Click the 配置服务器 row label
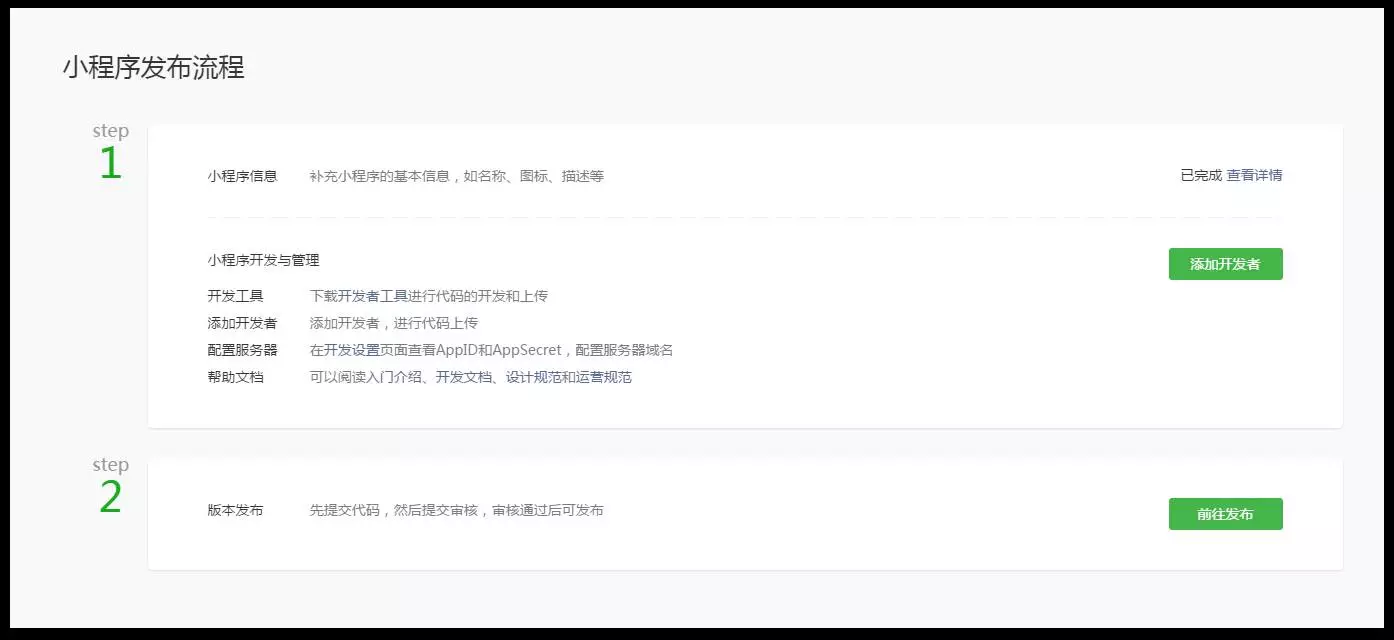 [x=242, y=350]
